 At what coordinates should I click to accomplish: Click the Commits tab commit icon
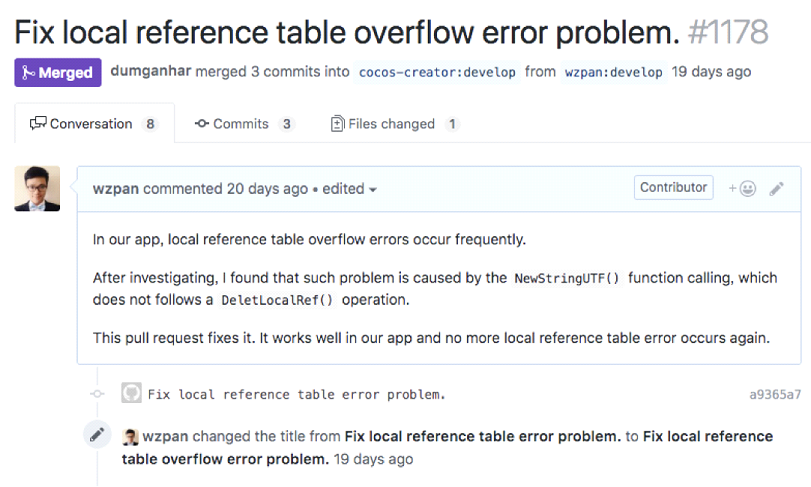click(201, 124)
